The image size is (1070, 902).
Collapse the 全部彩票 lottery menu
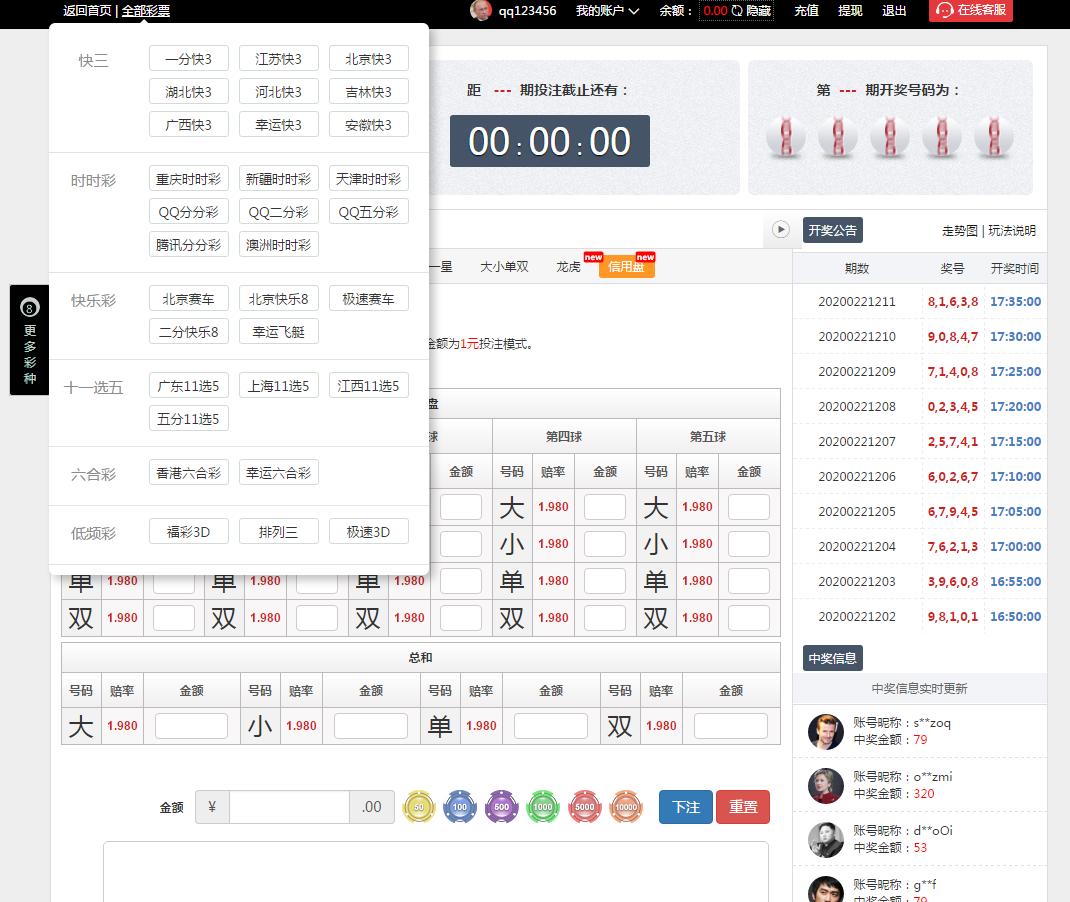(x=146, y=11)
